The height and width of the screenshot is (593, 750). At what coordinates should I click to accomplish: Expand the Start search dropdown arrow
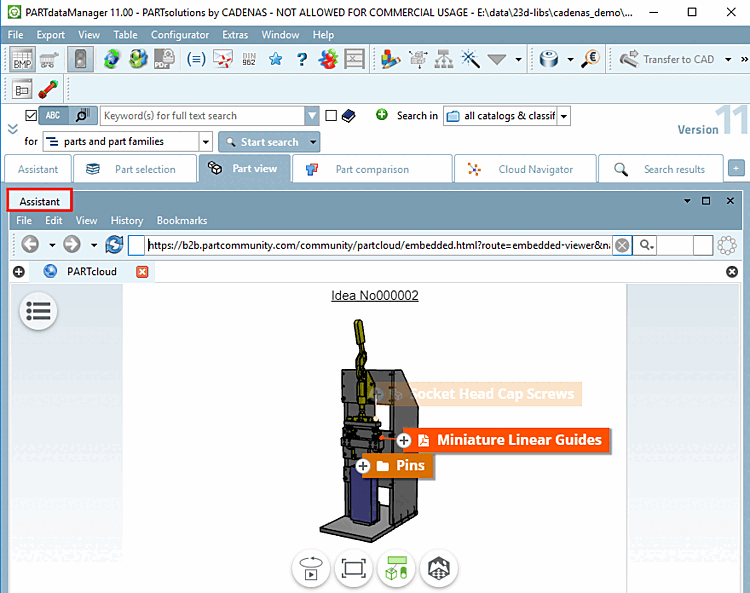[313, 142]
